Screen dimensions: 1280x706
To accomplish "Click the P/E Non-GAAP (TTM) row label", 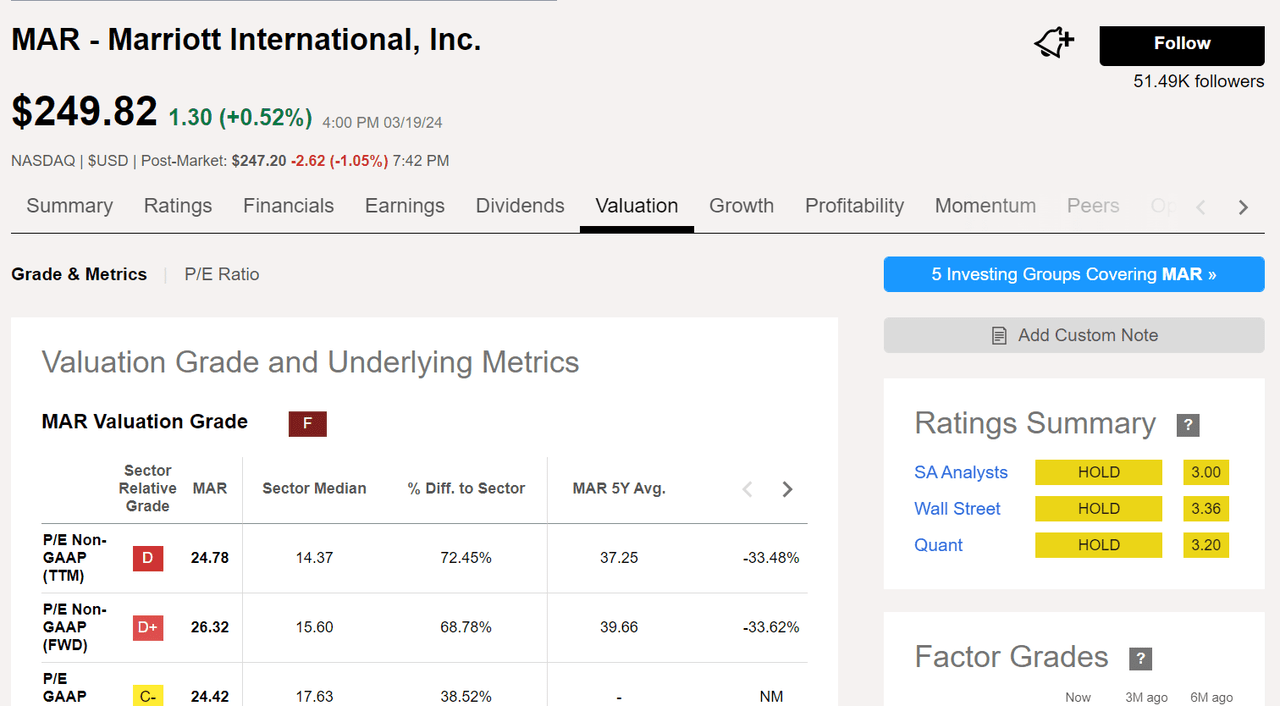I will click(74, 558).
